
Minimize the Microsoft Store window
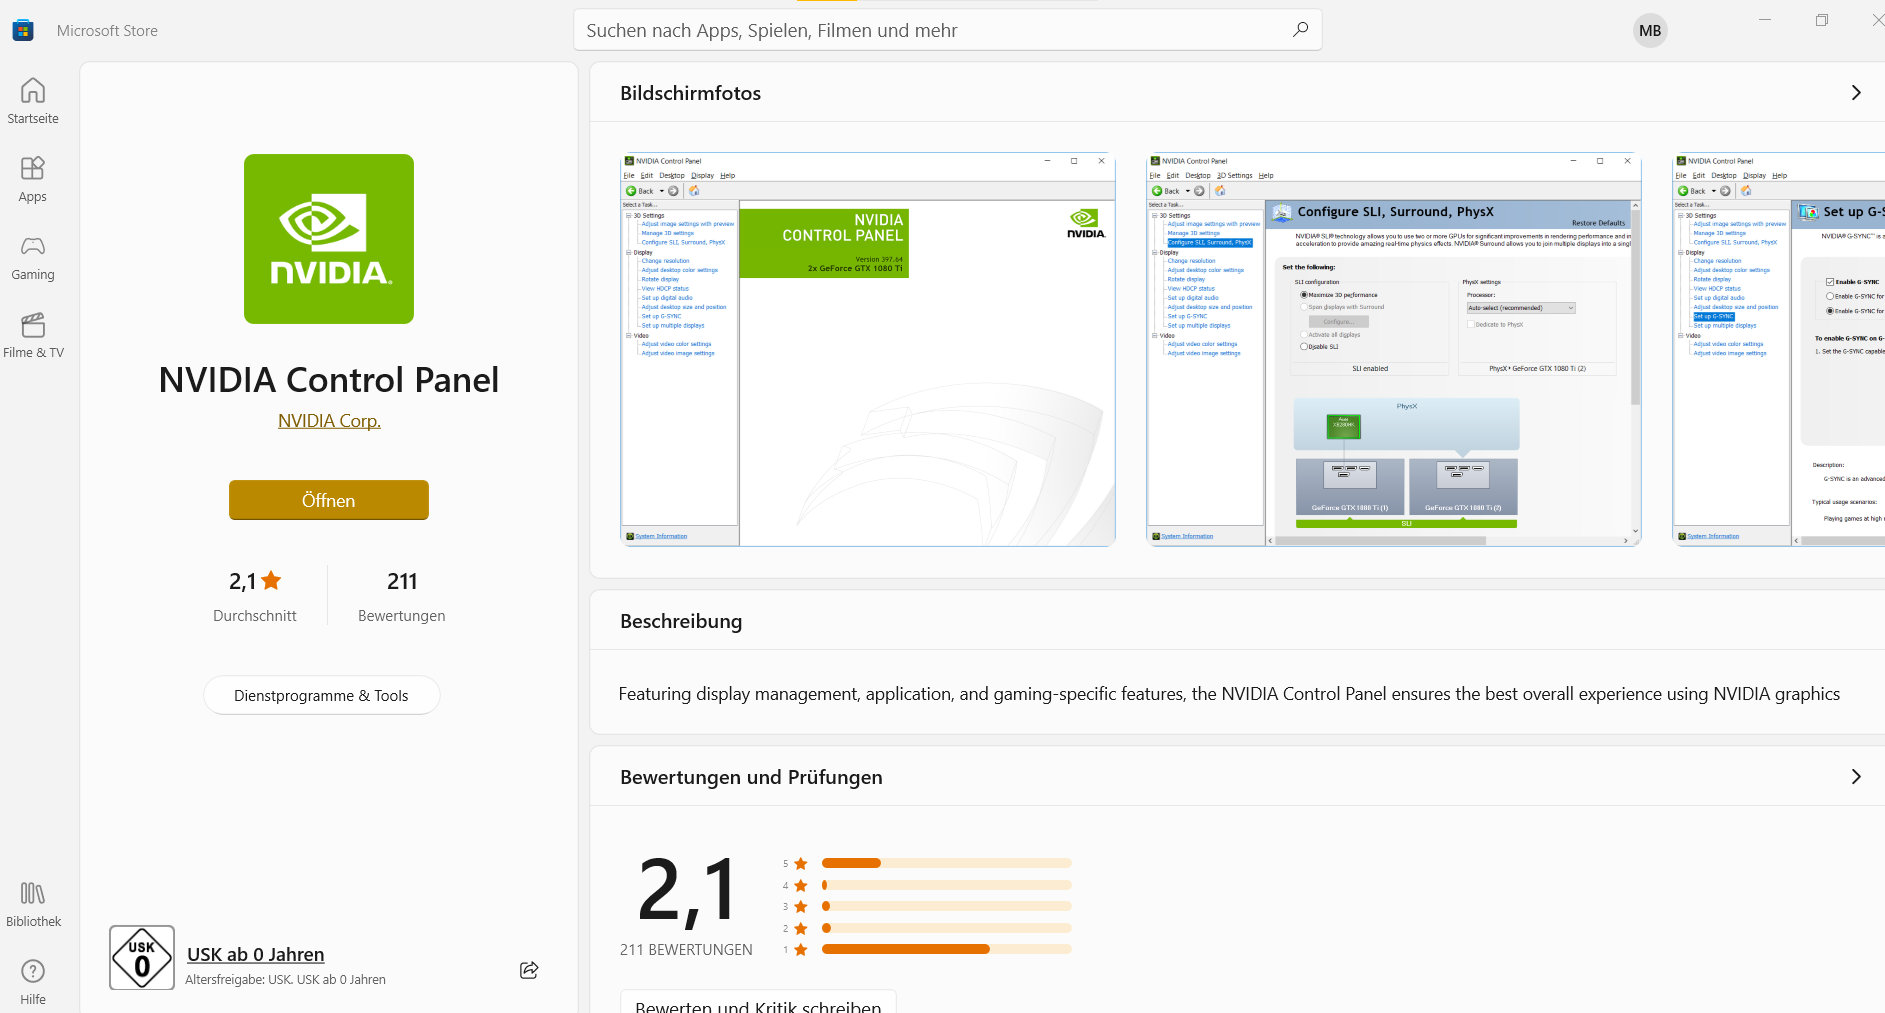point(1765,20)
